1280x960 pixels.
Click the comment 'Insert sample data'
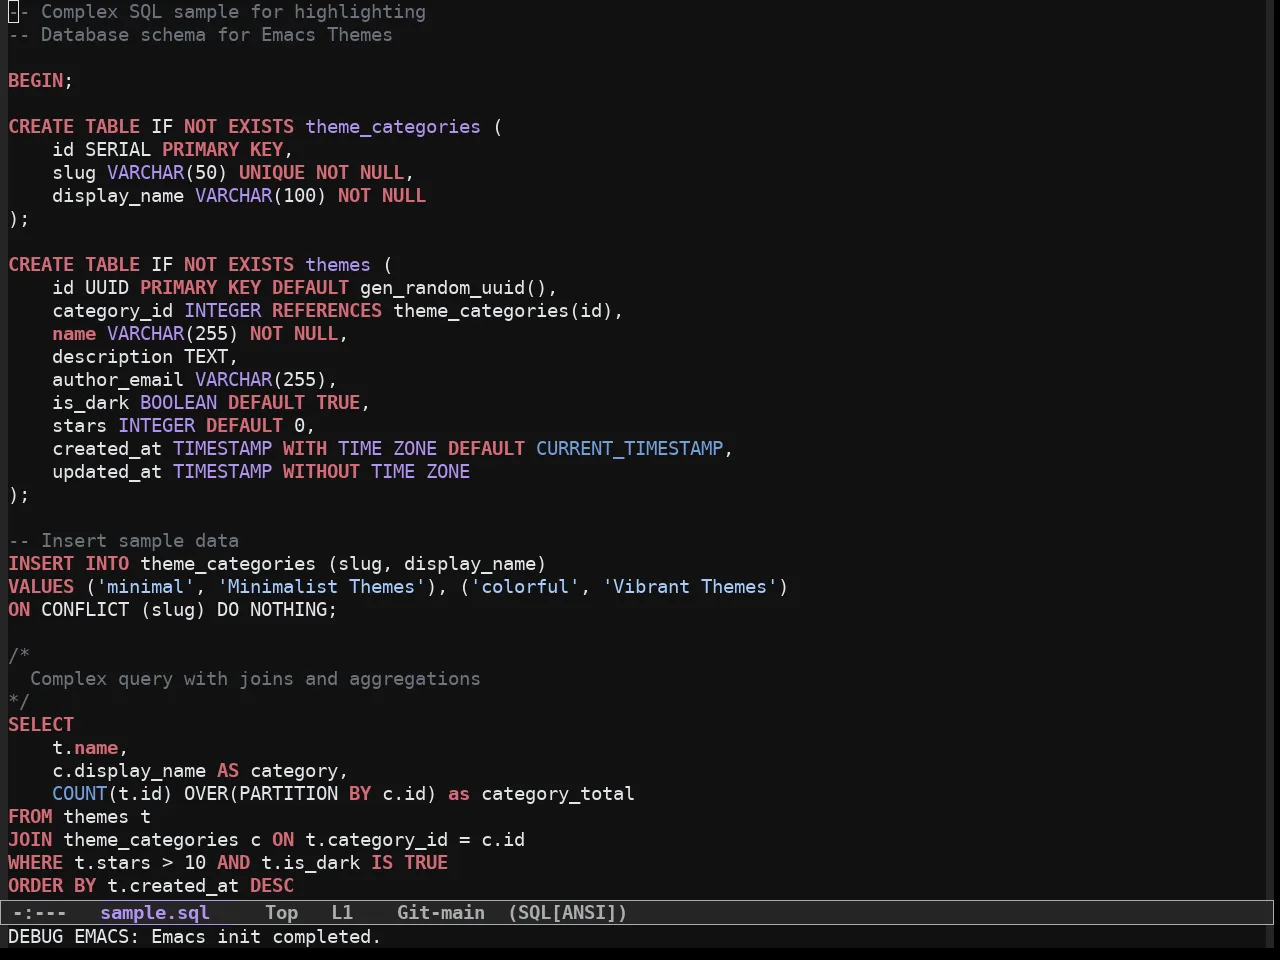pos(140,541)
